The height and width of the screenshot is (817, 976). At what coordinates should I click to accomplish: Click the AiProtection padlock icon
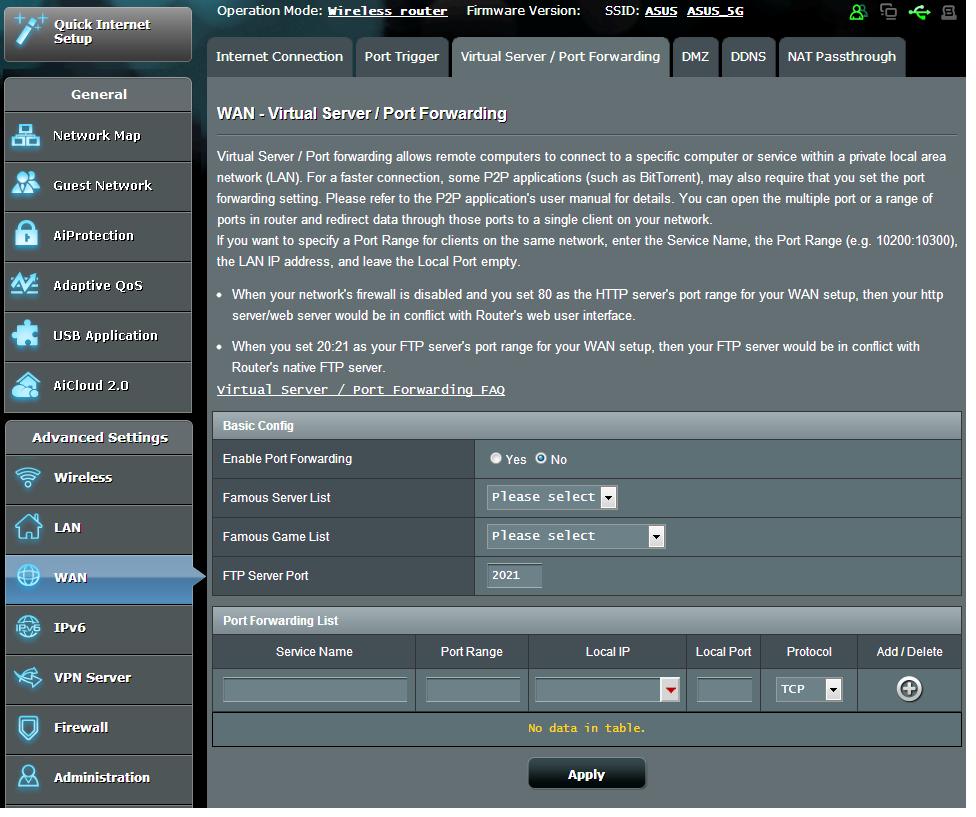[x=26, y=236]
